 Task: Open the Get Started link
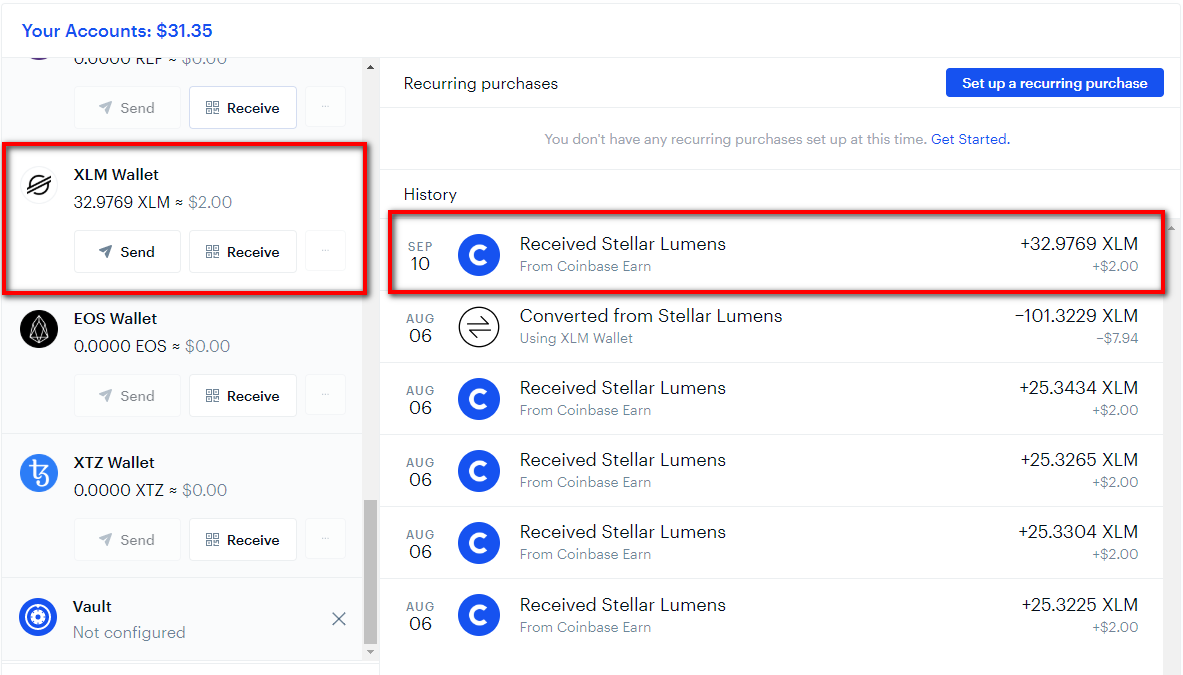970,139
